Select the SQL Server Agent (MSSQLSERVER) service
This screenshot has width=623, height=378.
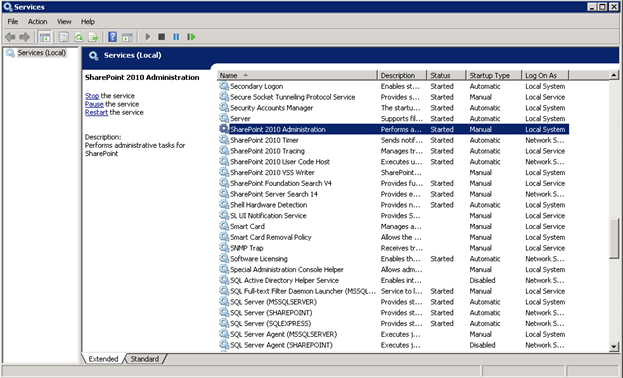click(x=394, y=334)
